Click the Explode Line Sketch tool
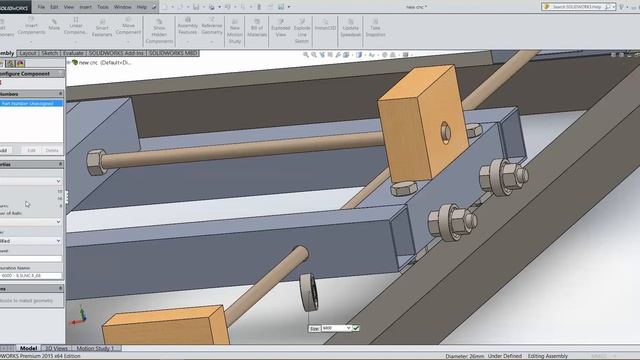 tap(302, 31)
